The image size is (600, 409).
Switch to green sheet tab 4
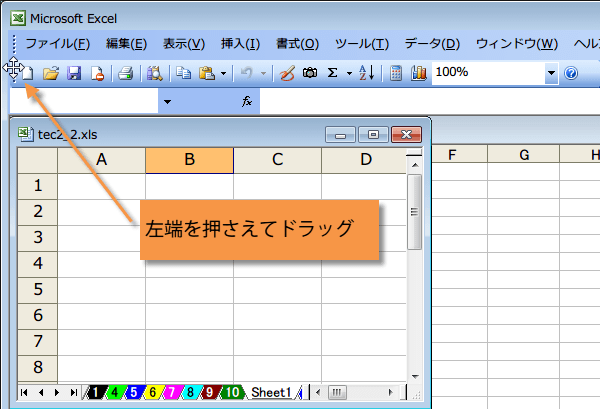(114, 392)
